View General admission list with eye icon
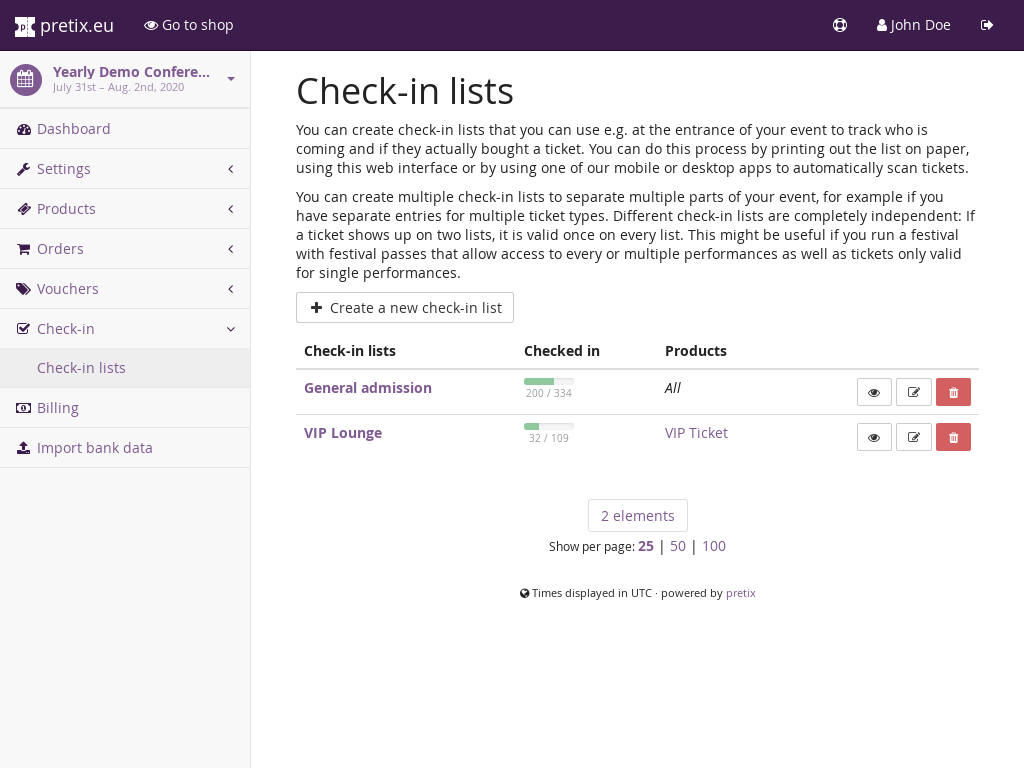1024x768 pixels. 874,392
